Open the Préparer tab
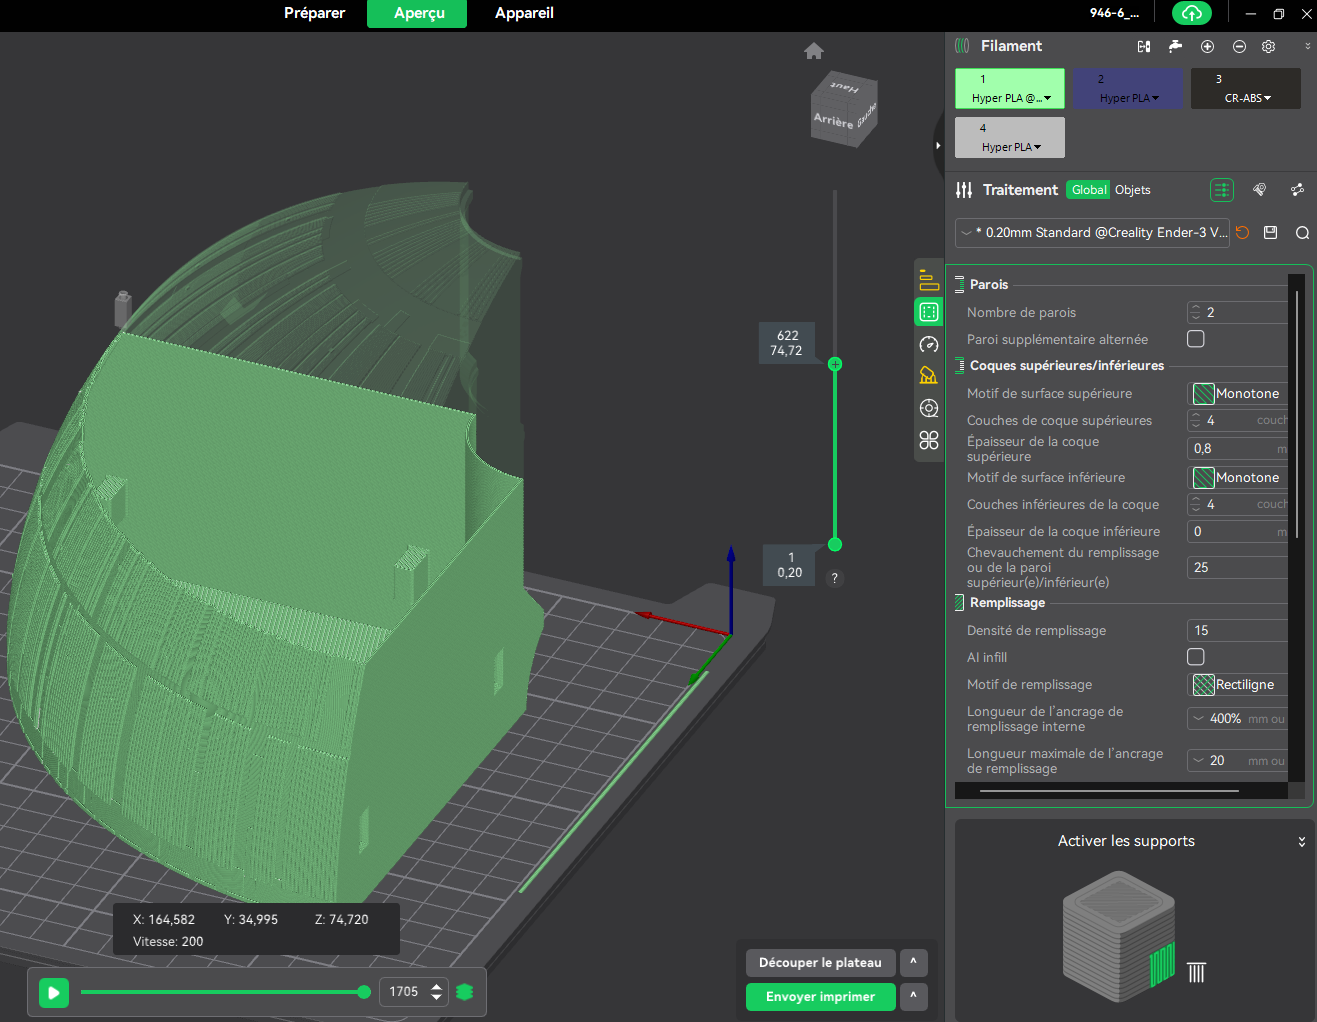The image size is (1317, 1022). [314, 13]
